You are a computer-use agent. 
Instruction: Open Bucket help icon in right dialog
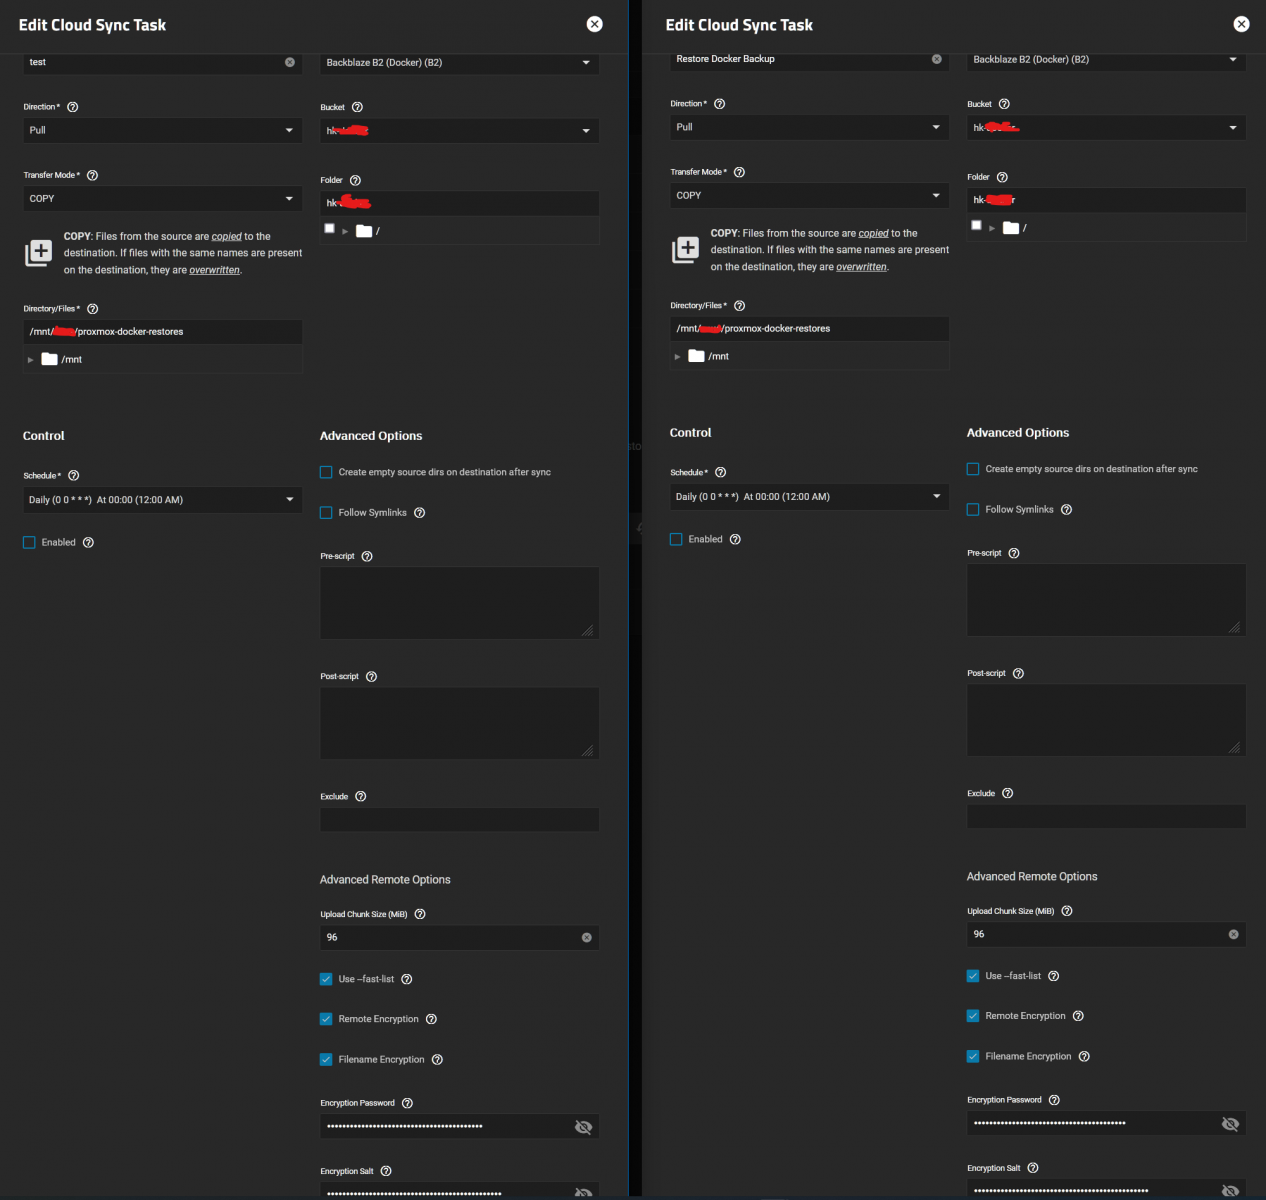[1004, 104]
